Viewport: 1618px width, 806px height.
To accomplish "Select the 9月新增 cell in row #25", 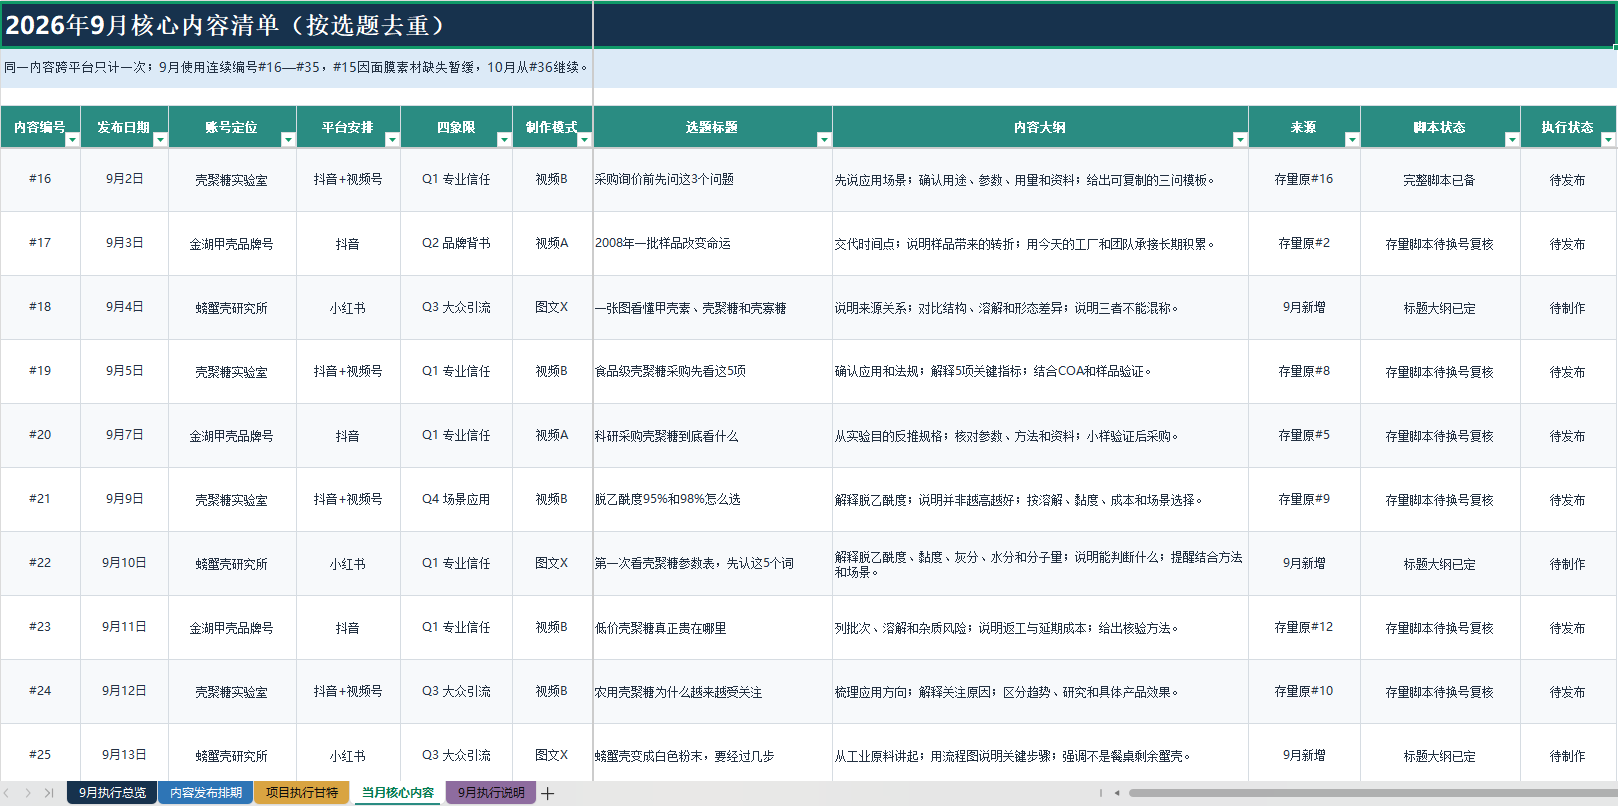I will [1304, 755].
